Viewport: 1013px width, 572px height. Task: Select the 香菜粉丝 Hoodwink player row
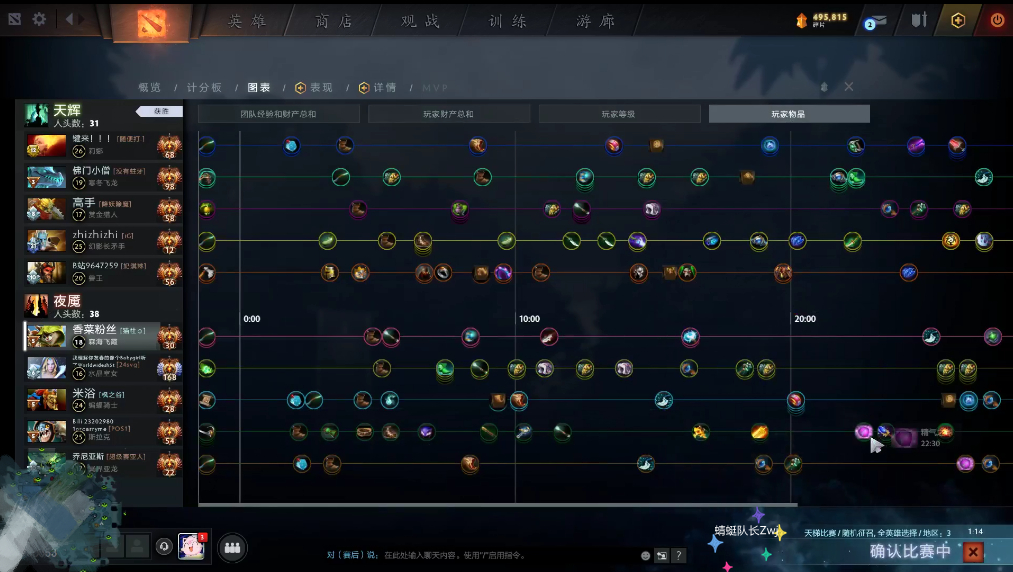click(x=103, y=336)
